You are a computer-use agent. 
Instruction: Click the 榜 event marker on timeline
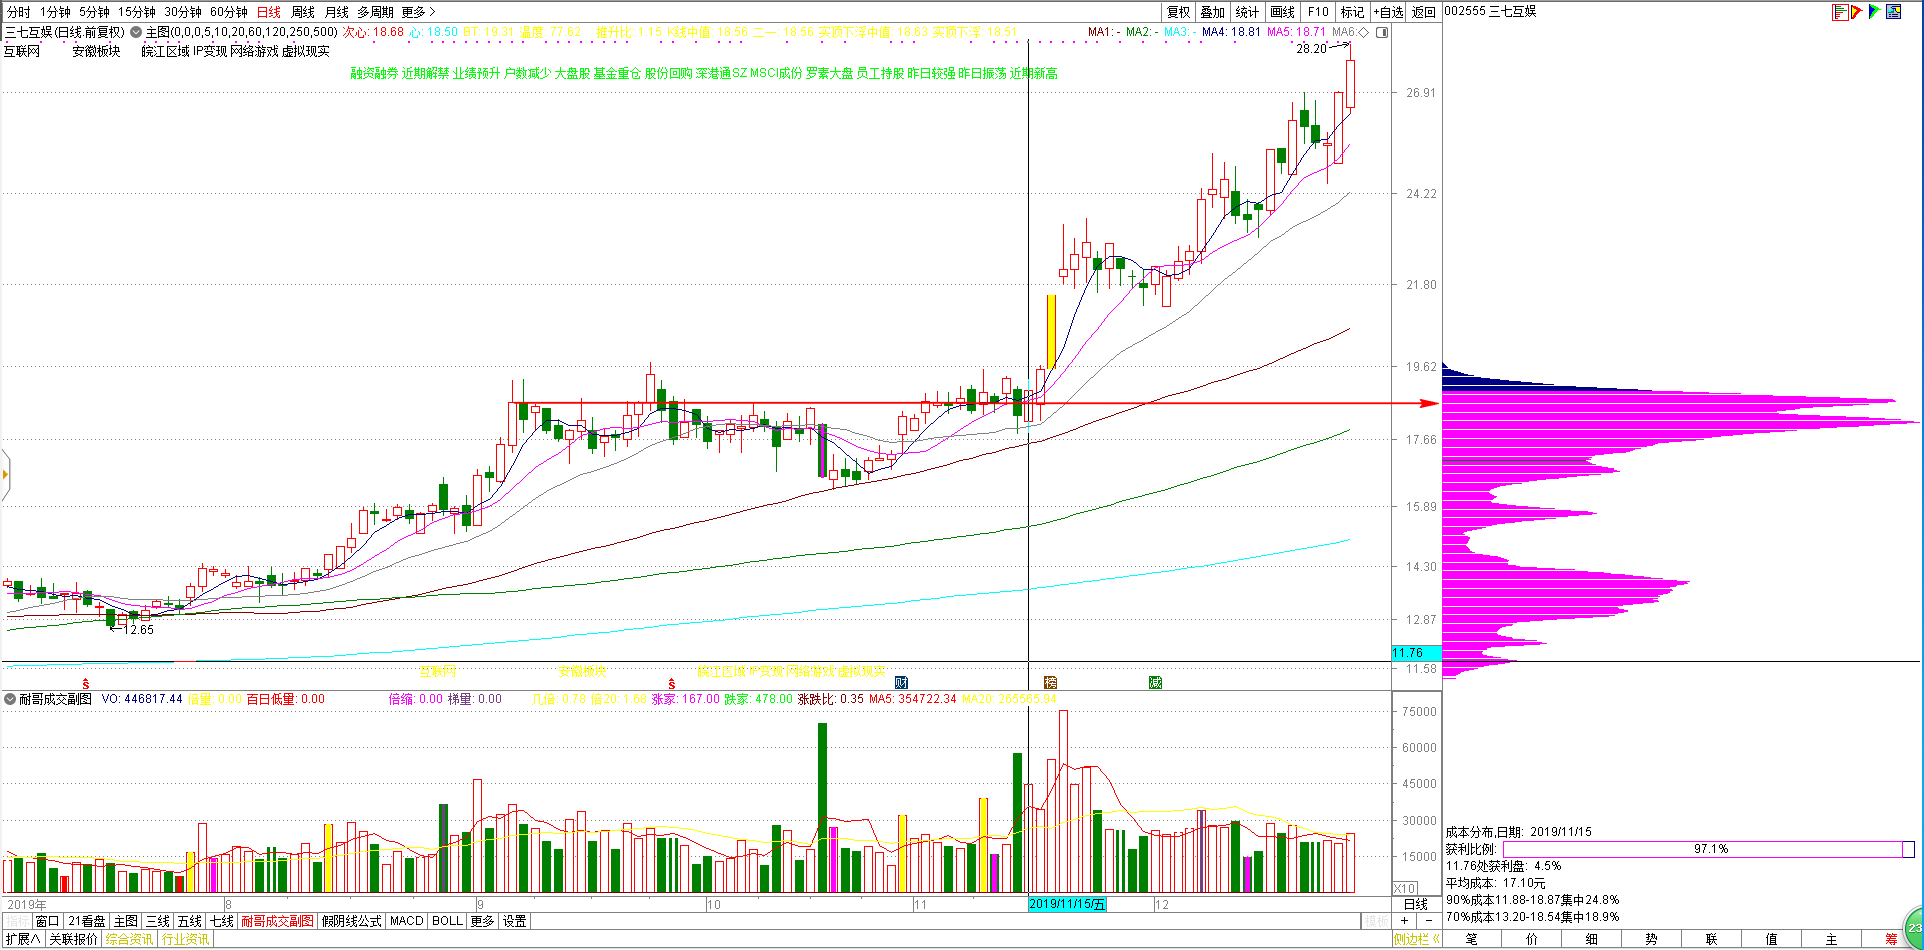tap(1050, 682)
